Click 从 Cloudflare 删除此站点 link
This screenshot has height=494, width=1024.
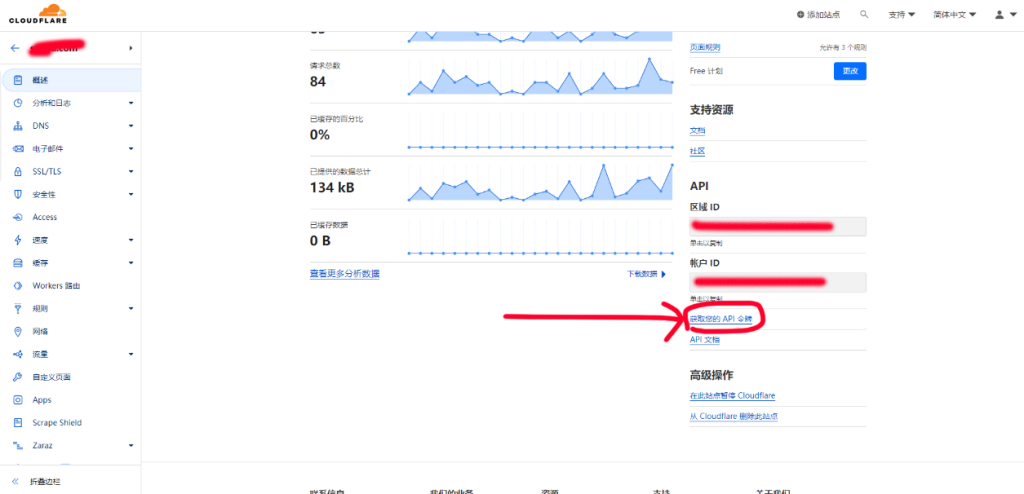pyautogui.click(x=733, y=416)
